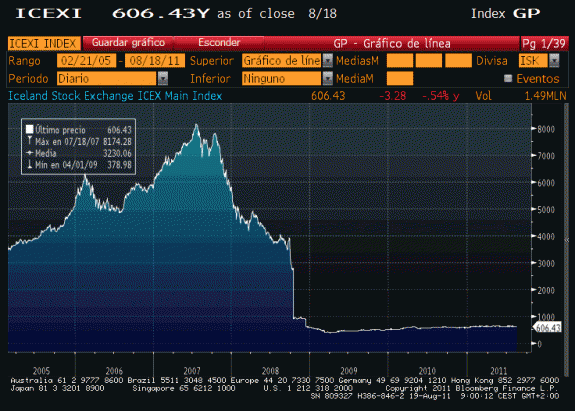Viewport: 575px width, 411px height.
Task: Click the MediaM input box
Action: [x=400, y=78]
